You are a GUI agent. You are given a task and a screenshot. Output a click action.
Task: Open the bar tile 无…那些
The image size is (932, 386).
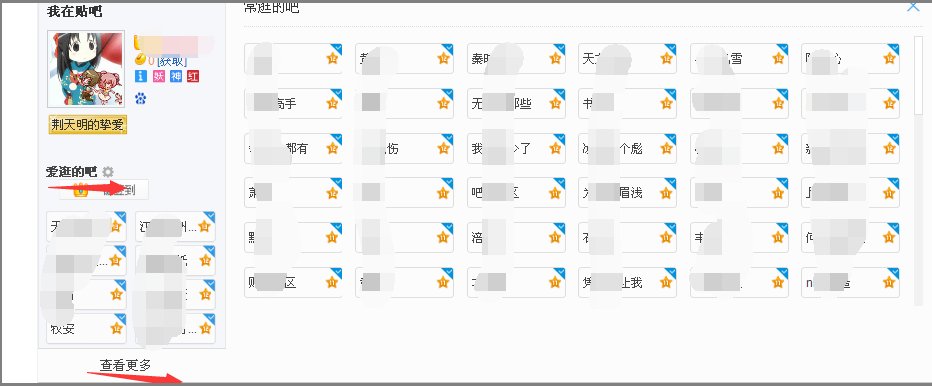(x=517, y=103)
